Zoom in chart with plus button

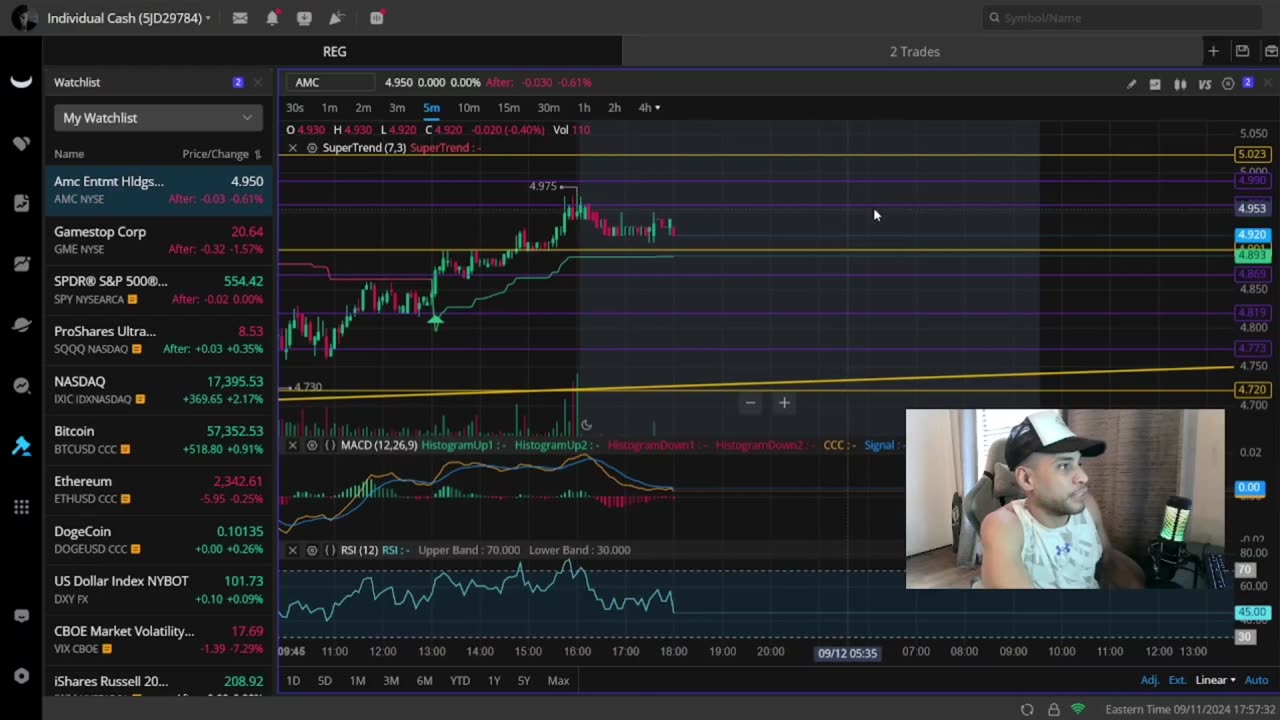pyautogui.click(x=784, y=403)
